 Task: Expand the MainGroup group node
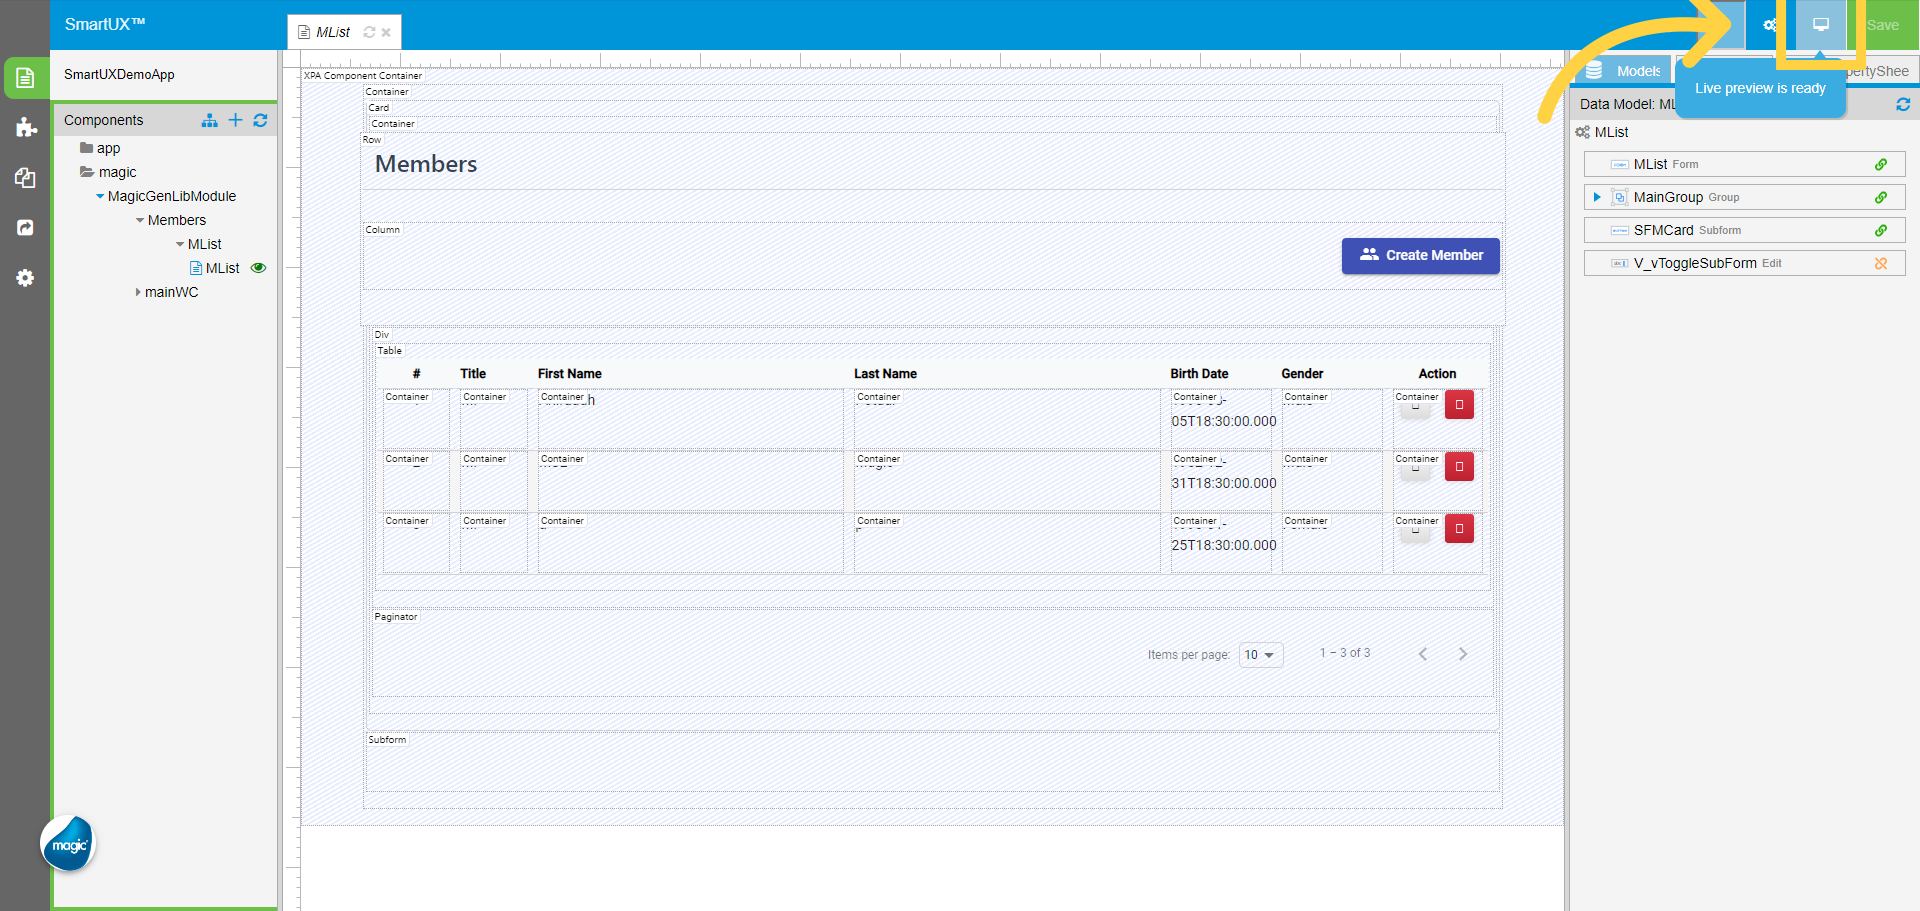click(x=1597, y=197)
